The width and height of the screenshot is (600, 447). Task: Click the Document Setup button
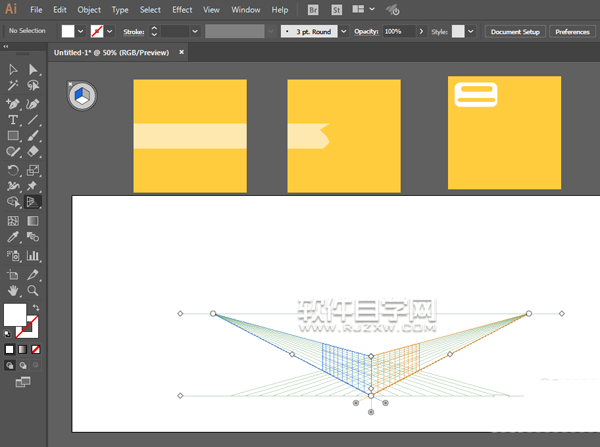[x=515, y=32]
